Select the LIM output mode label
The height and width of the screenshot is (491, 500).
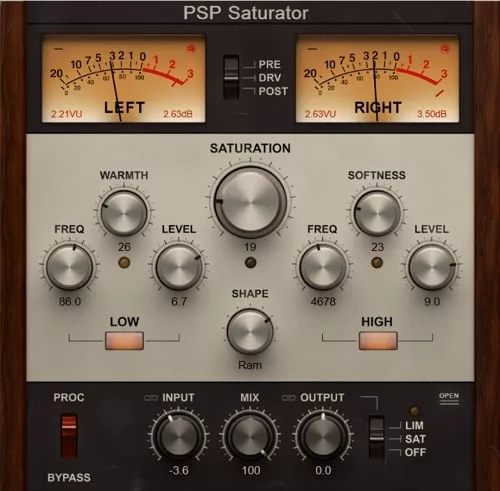414,425
